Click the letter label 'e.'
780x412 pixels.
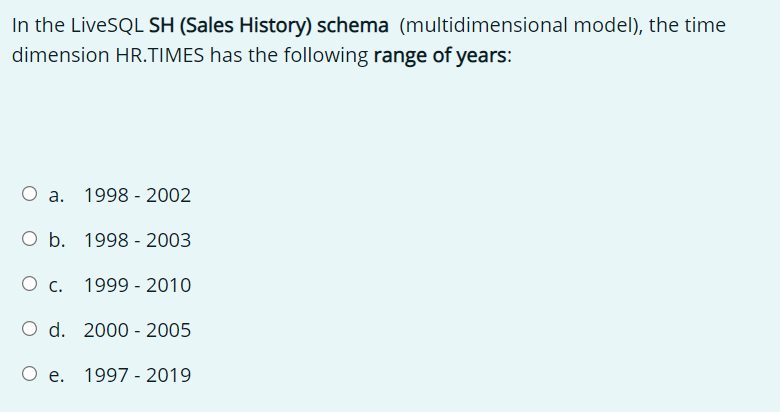click(56, 376)
